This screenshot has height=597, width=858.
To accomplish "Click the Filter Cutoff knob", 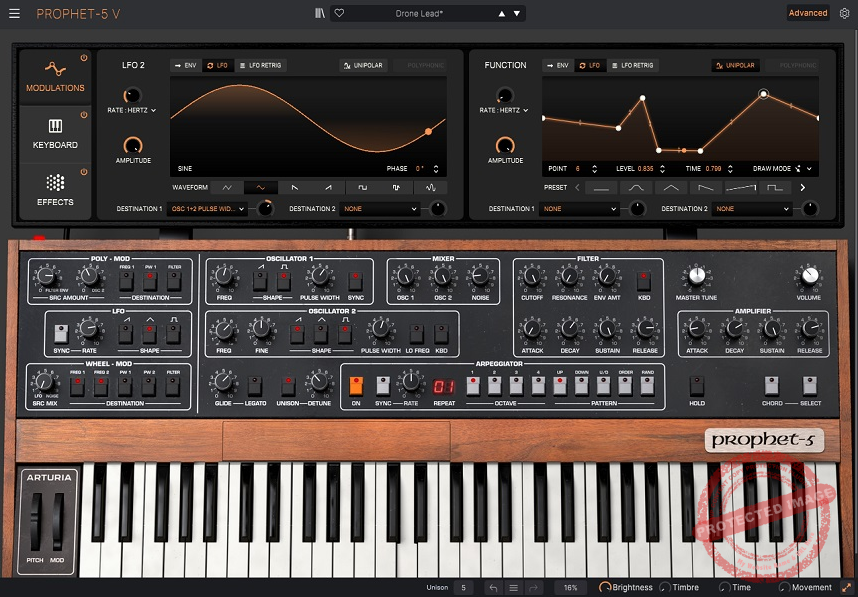I will [532, 277].
